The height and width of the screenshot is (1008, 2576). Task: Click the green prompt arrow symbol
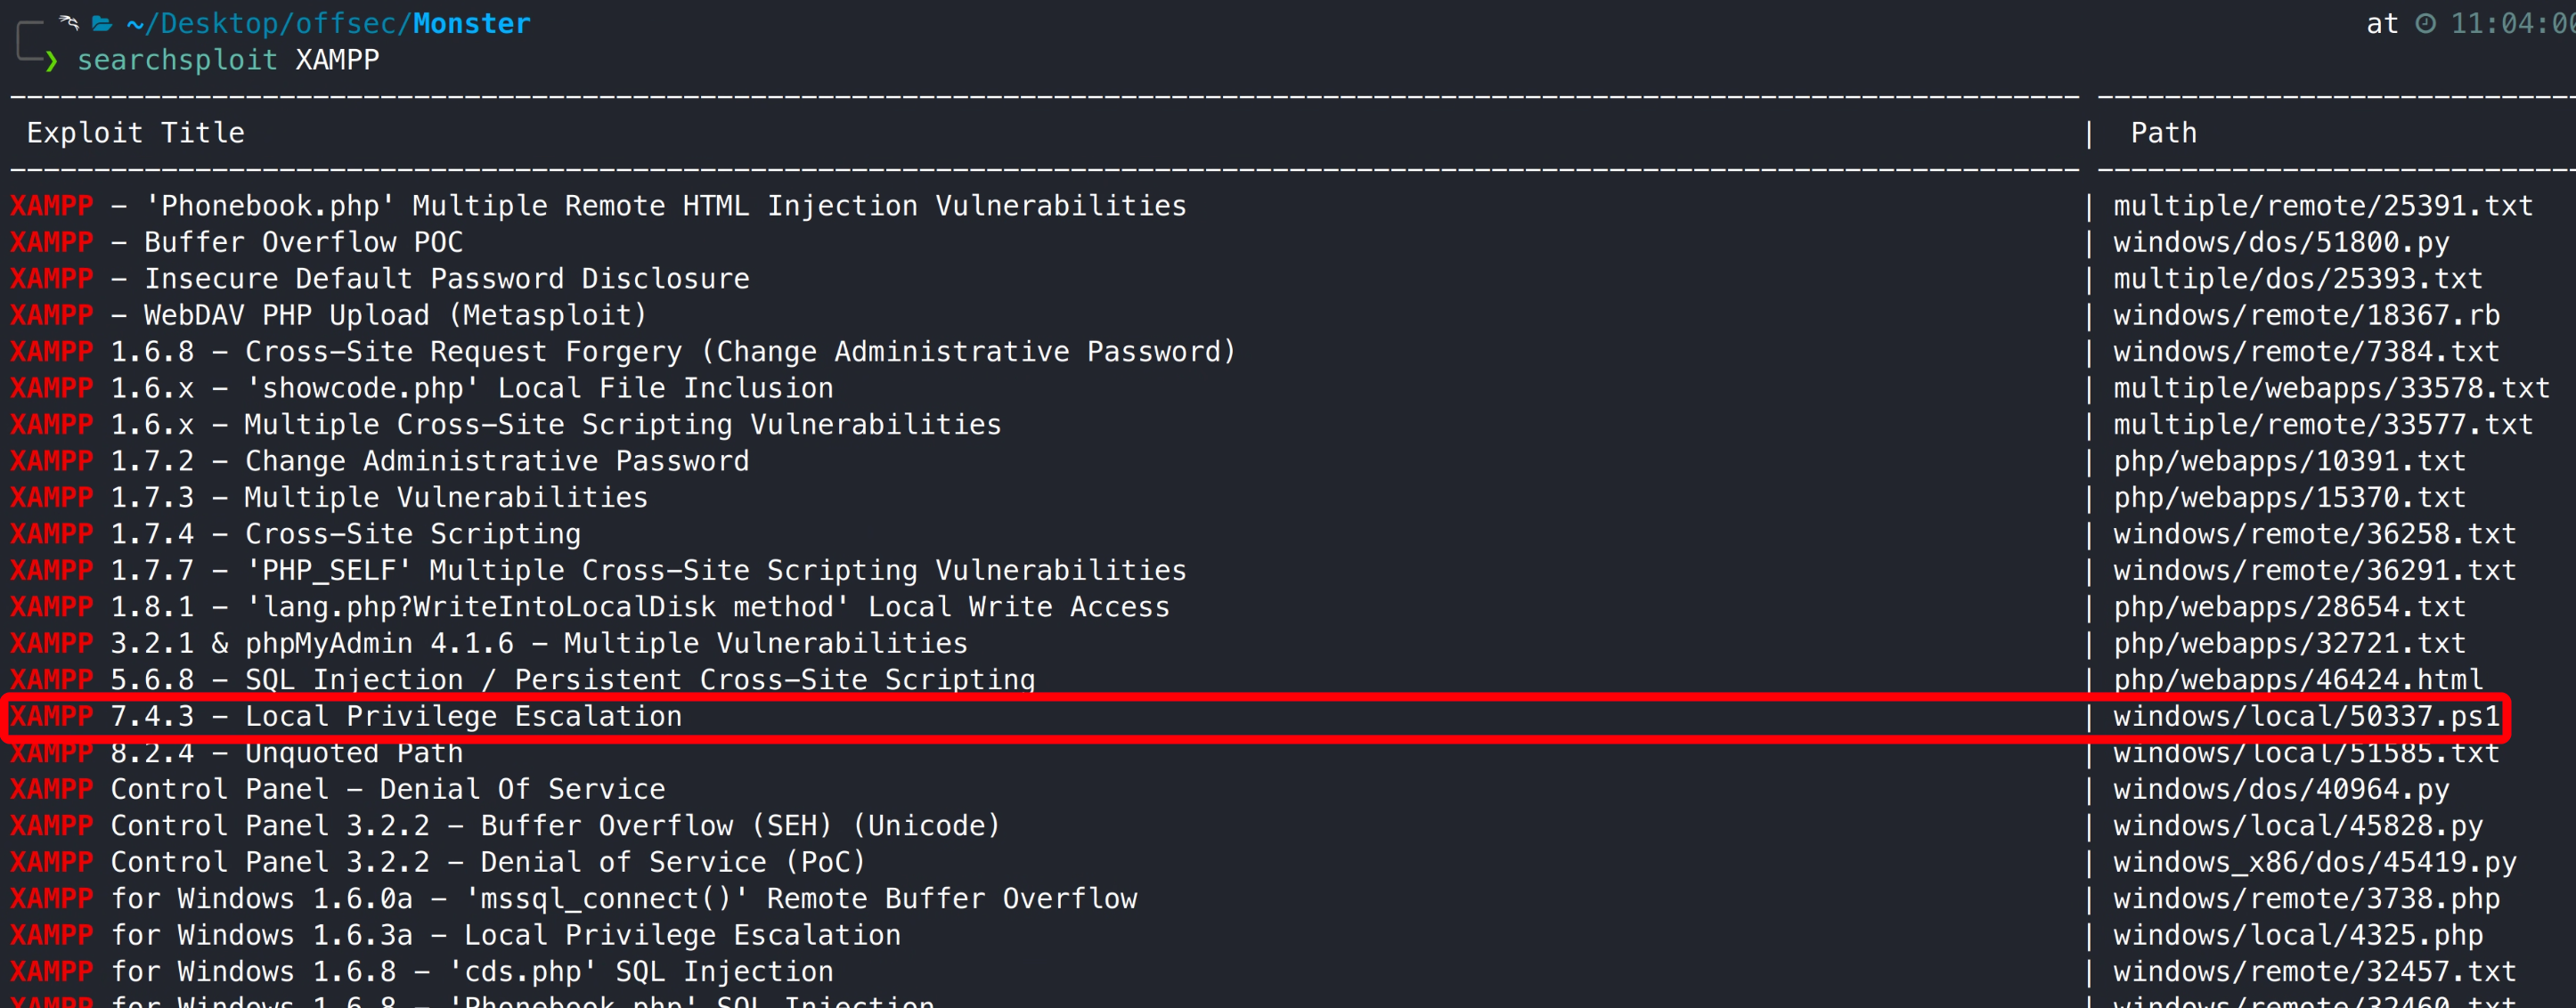coord(51,60)
